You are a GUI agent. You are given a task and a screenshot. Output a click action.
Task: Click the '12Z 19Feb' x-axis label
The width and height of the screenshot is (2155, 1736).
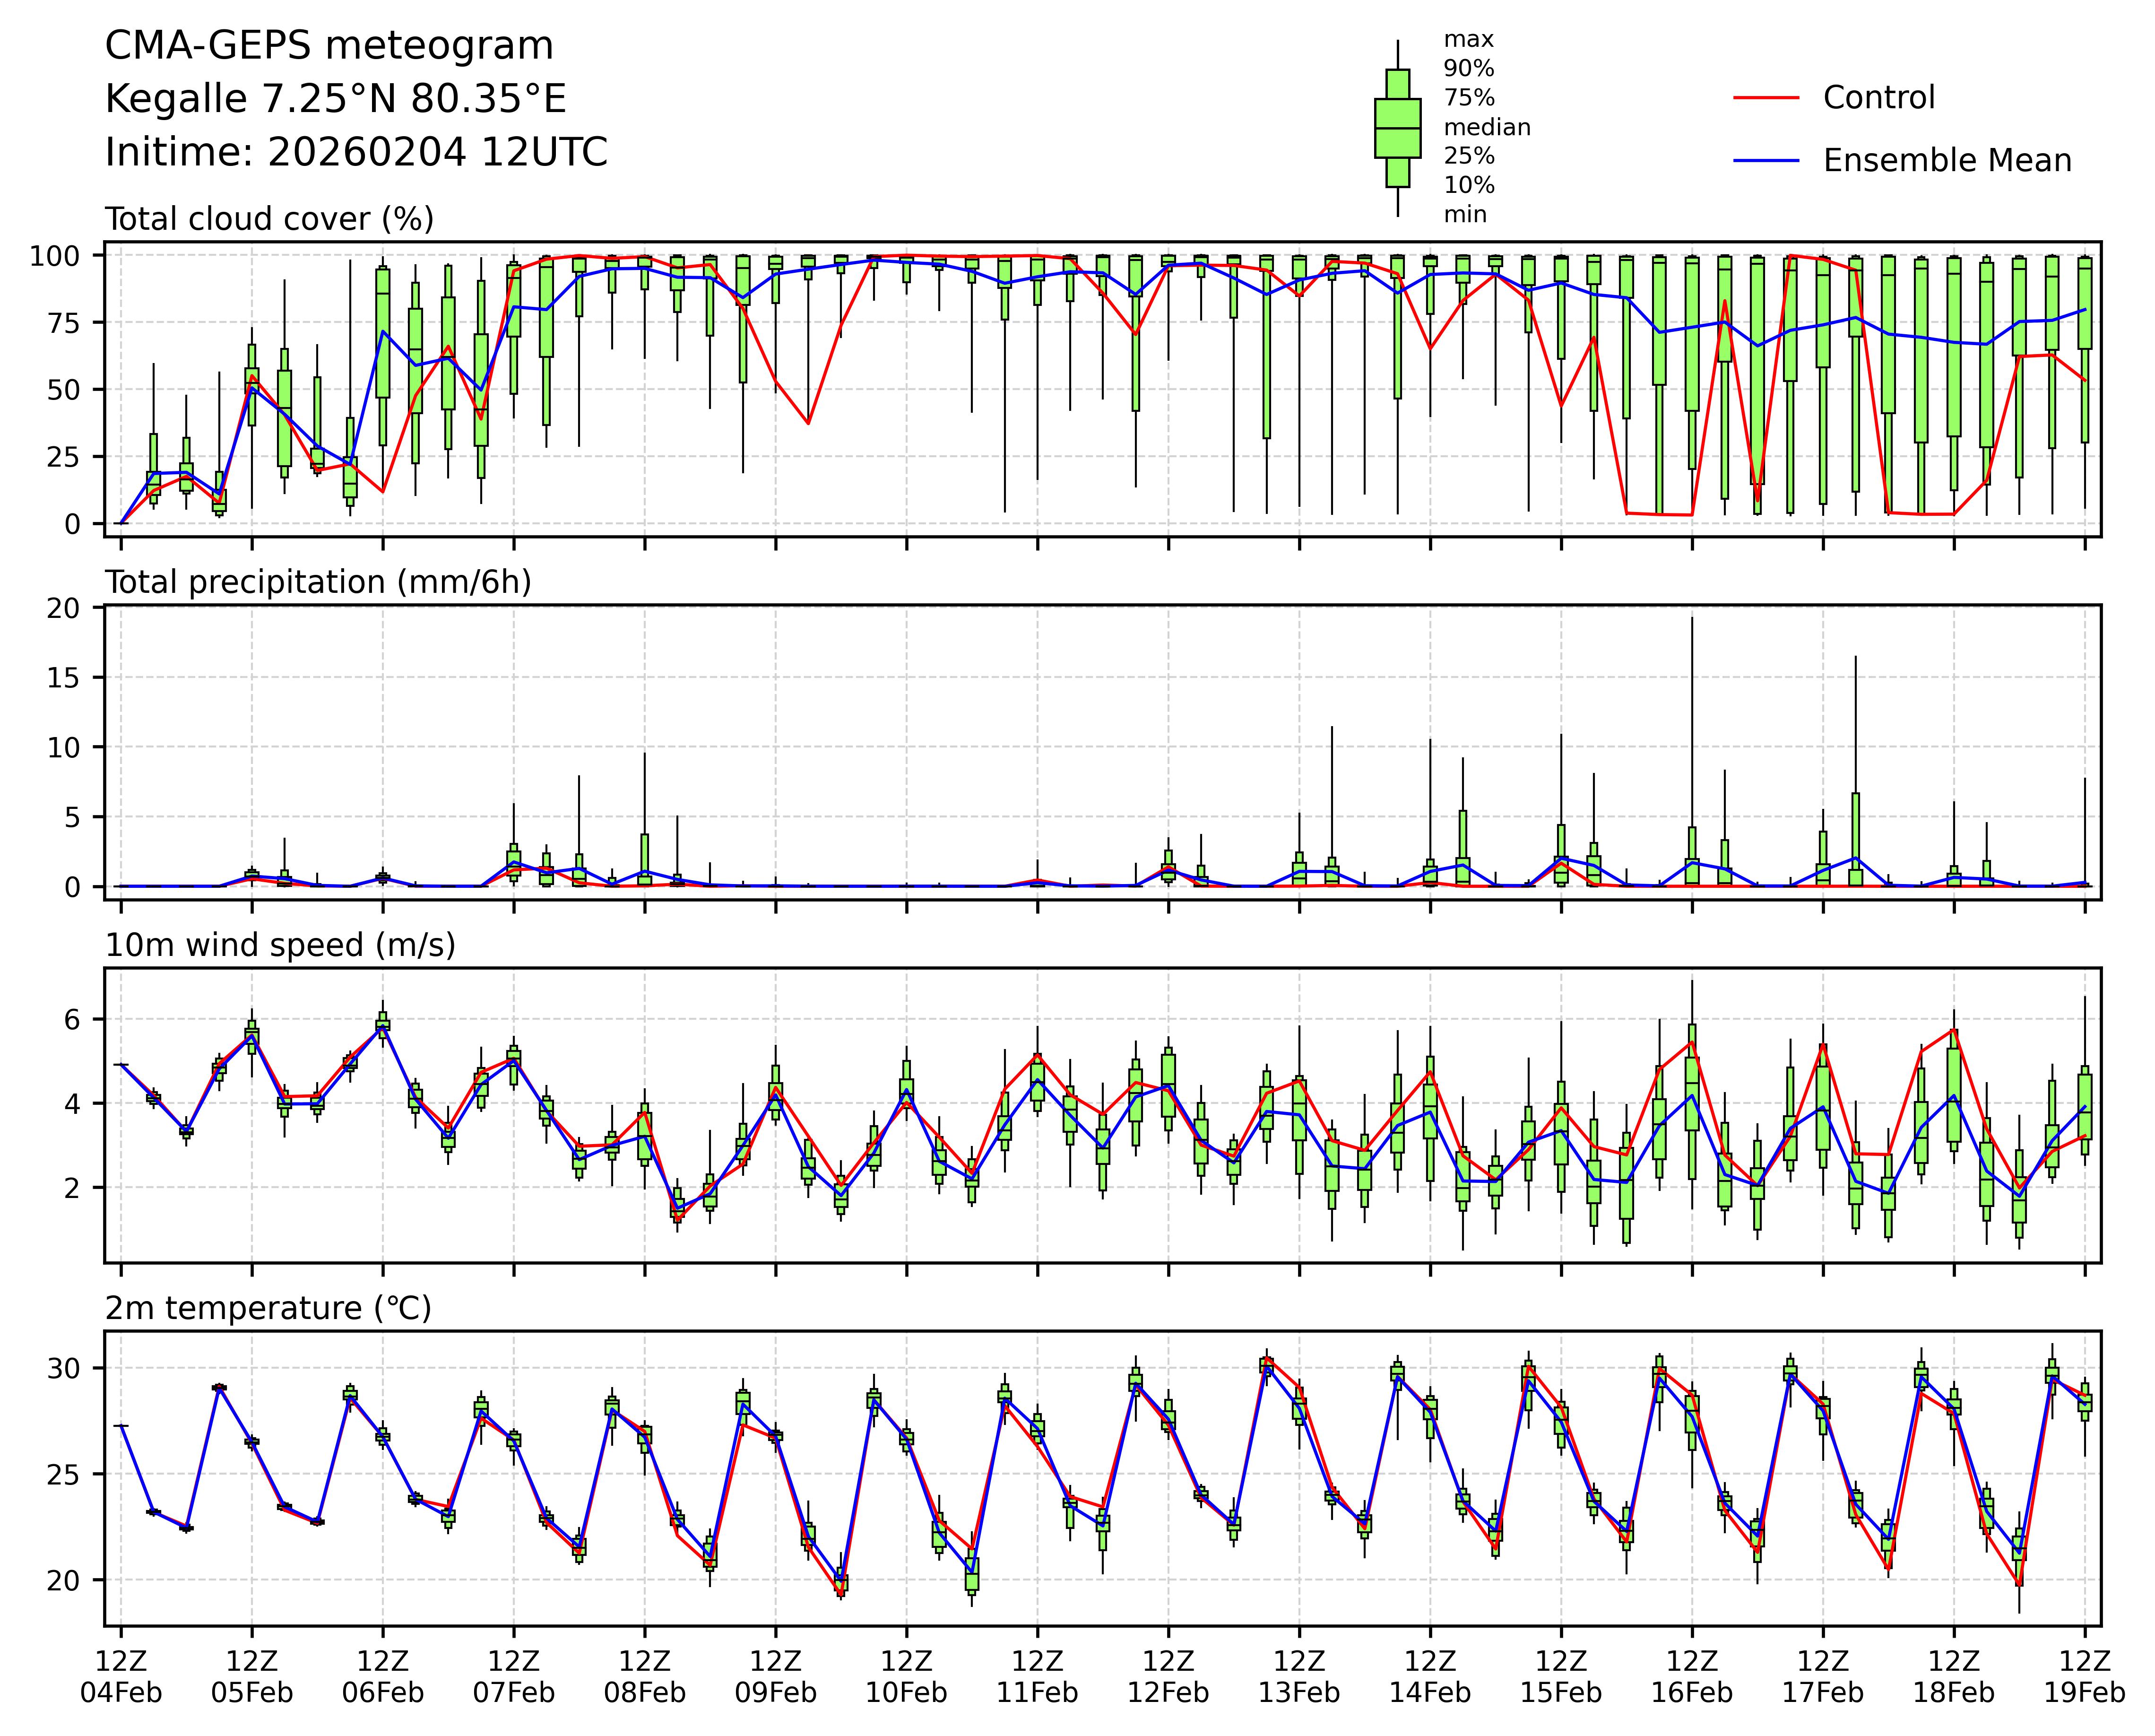2084,1677
